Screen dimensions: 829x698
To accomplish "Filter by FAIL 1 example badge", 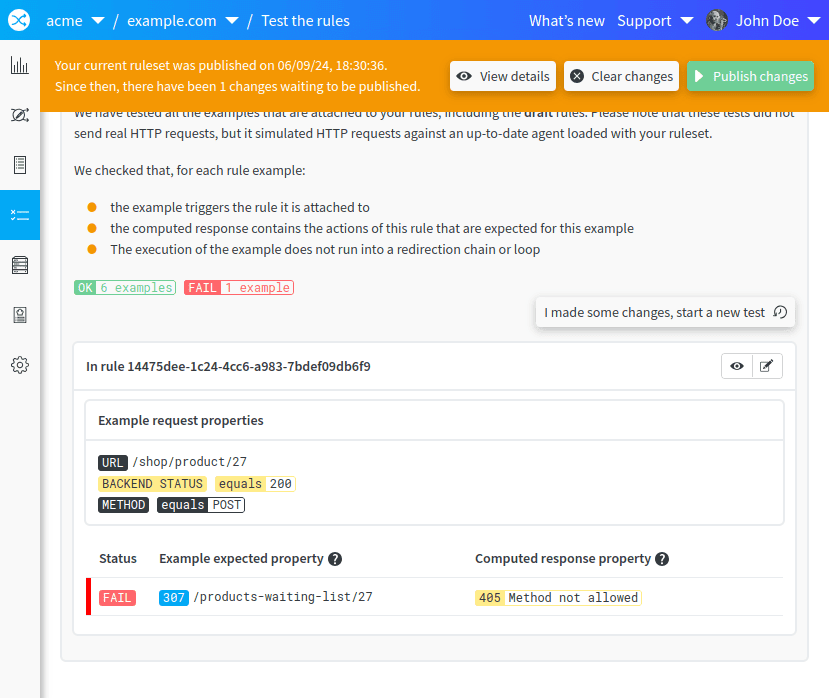I will point(239,288).
